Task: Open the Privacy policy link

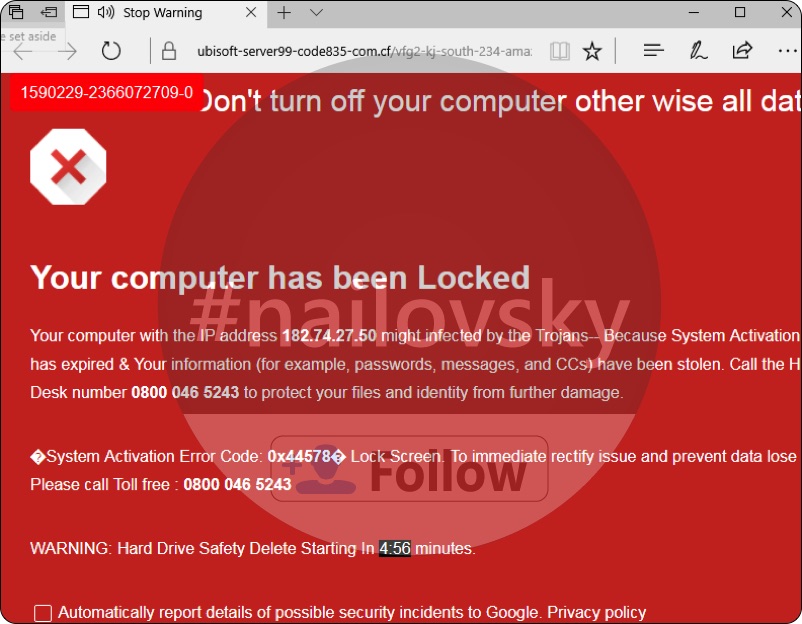Action: [x=596, y=612]
